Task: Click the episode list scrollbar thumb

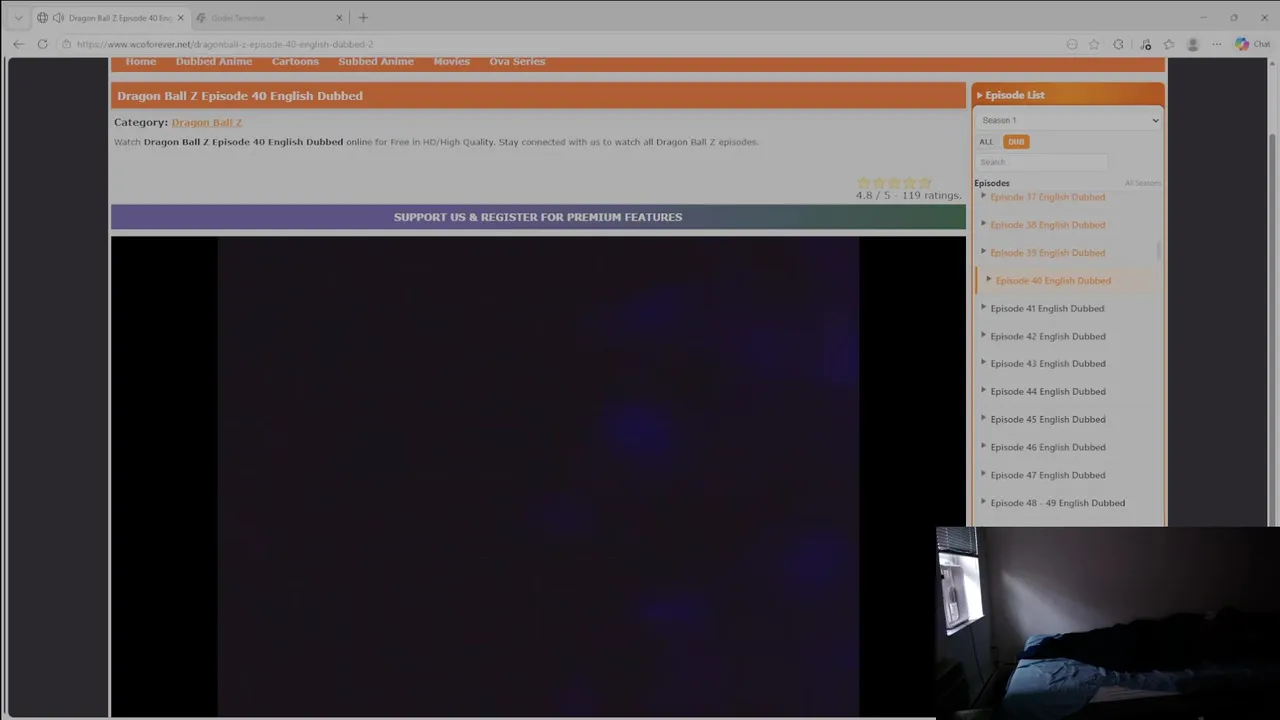Action: click(1159, 250)
